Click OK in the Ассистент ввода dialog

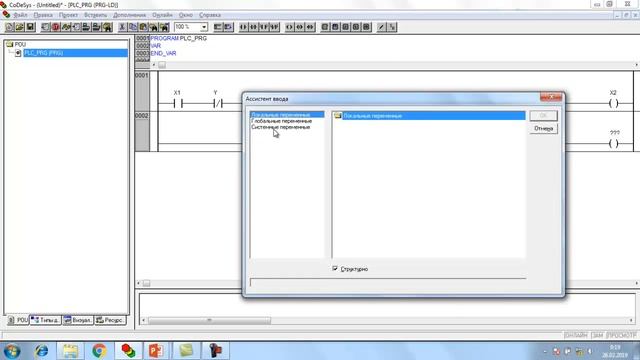[543, 116]
